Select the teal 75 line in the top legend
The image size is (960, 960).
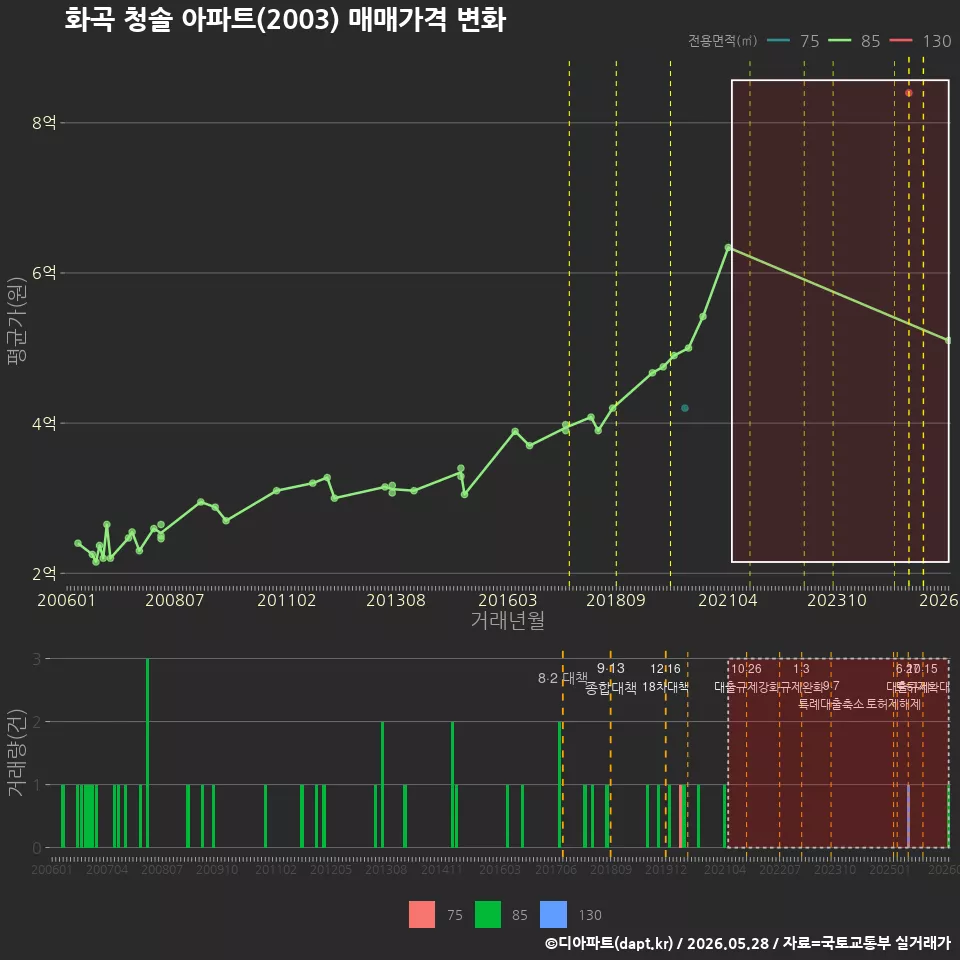coord(778,41)
